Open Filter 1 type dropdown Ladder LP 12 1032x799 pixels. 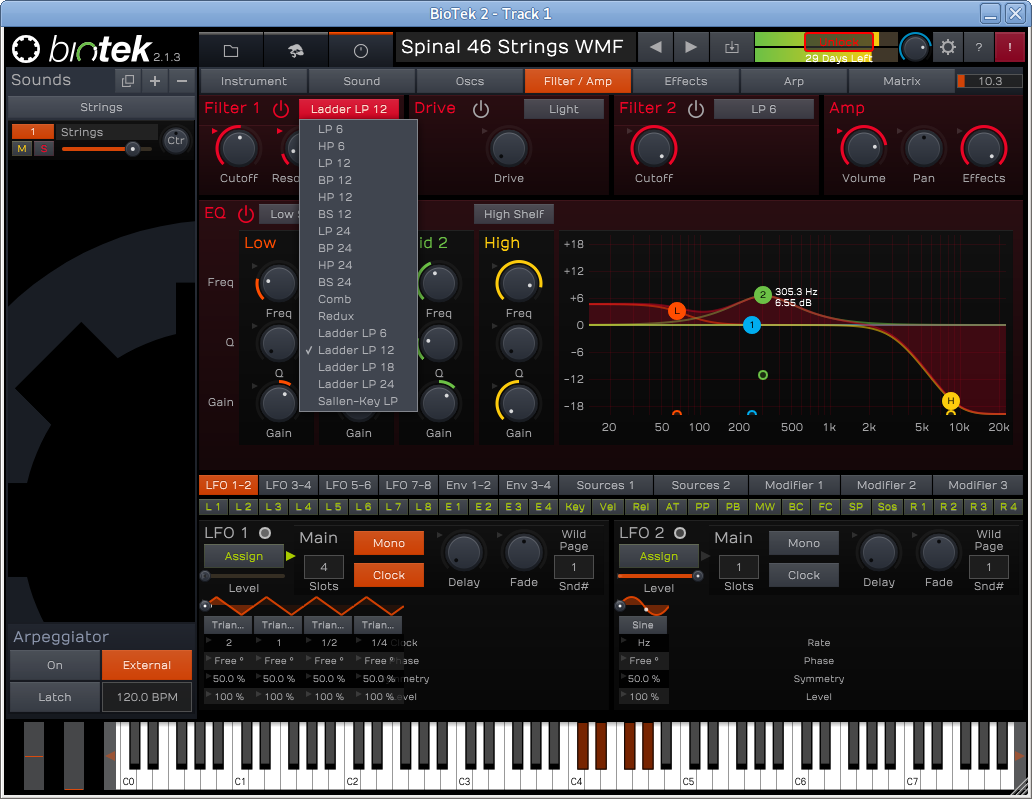click(x=349, y=109)
